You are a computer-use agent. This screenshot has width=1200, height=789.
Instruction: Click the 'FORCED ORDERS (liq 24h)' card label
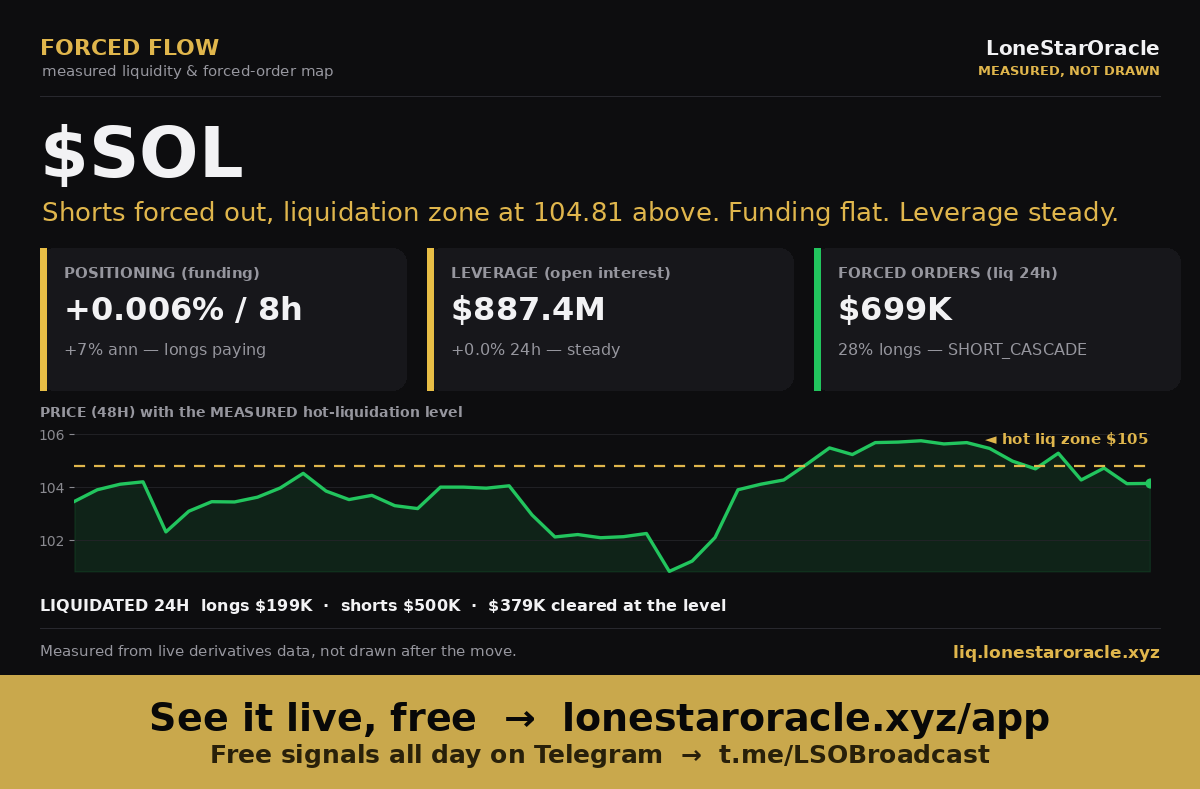[x=948, y=273]
